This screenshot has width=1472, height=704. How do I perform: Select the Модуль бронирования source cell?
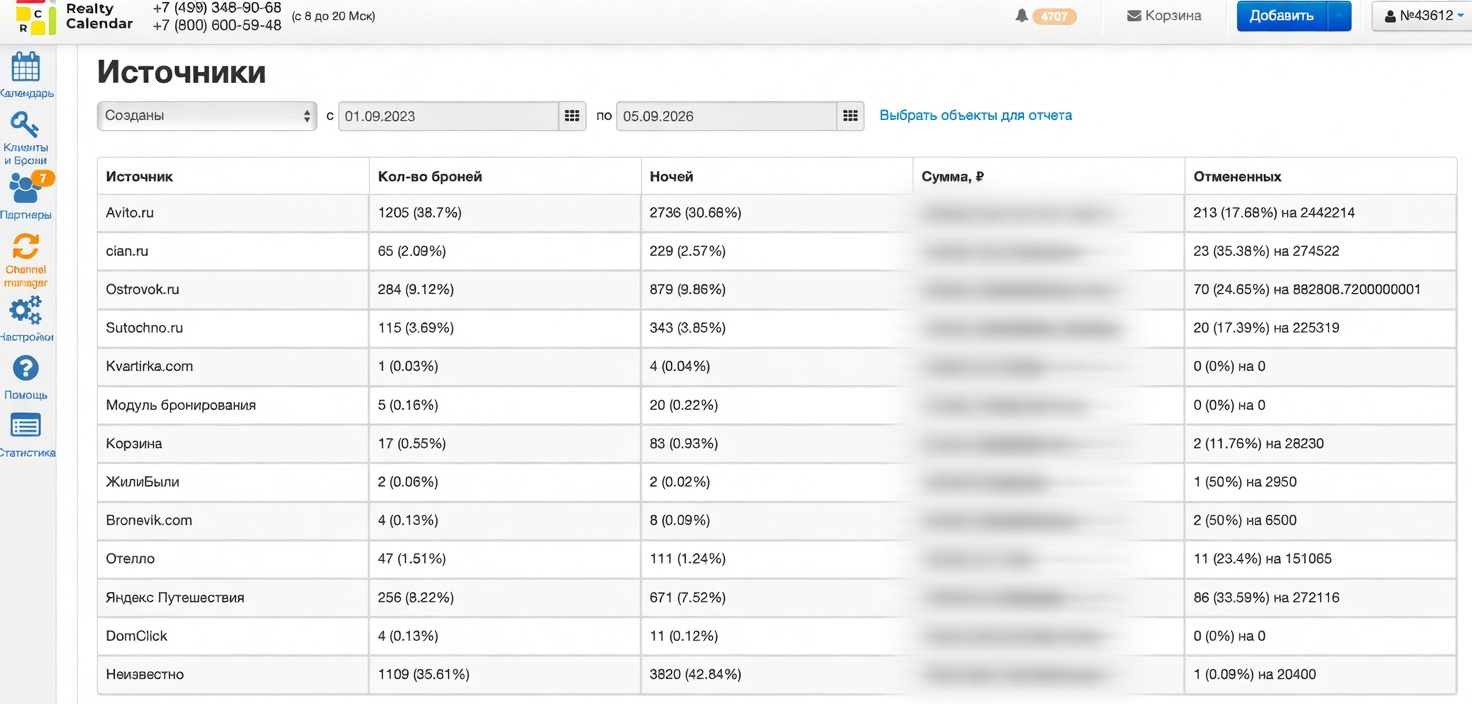coord(233,405)
